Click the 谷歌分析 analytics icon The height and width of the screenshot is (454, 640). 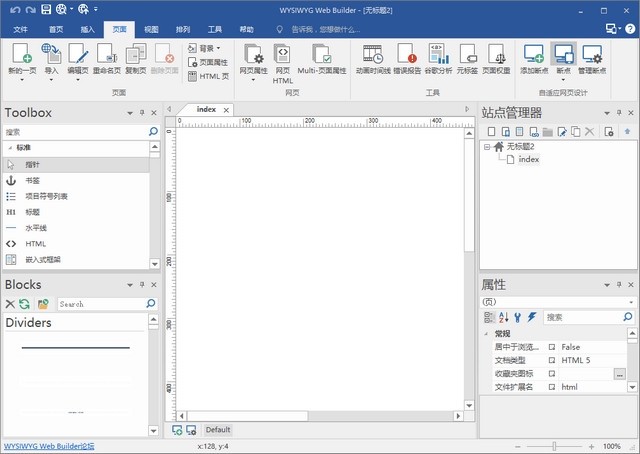[438, 56]
